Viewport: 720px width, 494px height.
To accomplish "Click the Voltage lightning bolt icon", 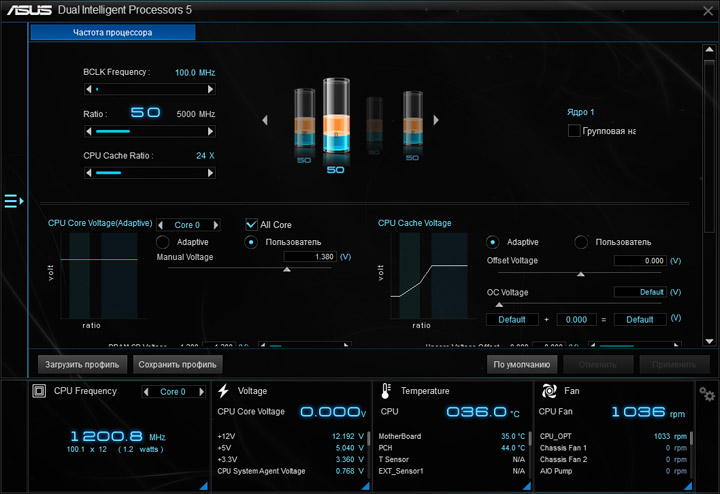I will click(x=224, y=391).
